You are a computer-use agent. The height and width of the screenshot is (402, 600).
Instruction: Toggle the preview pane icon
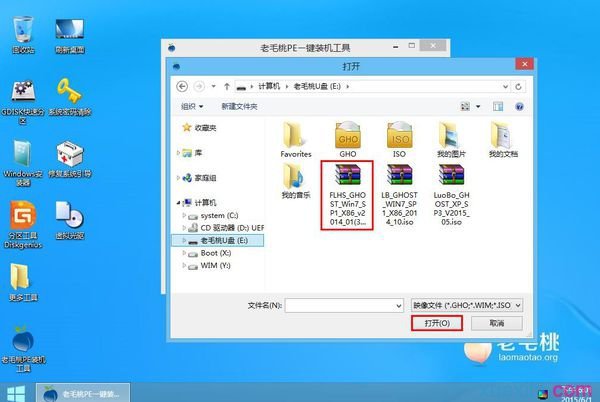(x=498, y=106)
